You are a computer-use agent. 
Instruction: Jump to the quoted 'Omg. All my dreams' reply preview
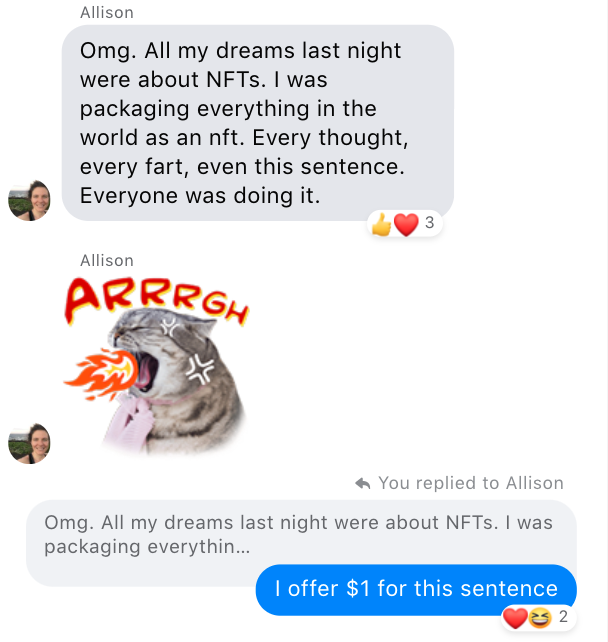pyautogui.click(x=301, y=534)
